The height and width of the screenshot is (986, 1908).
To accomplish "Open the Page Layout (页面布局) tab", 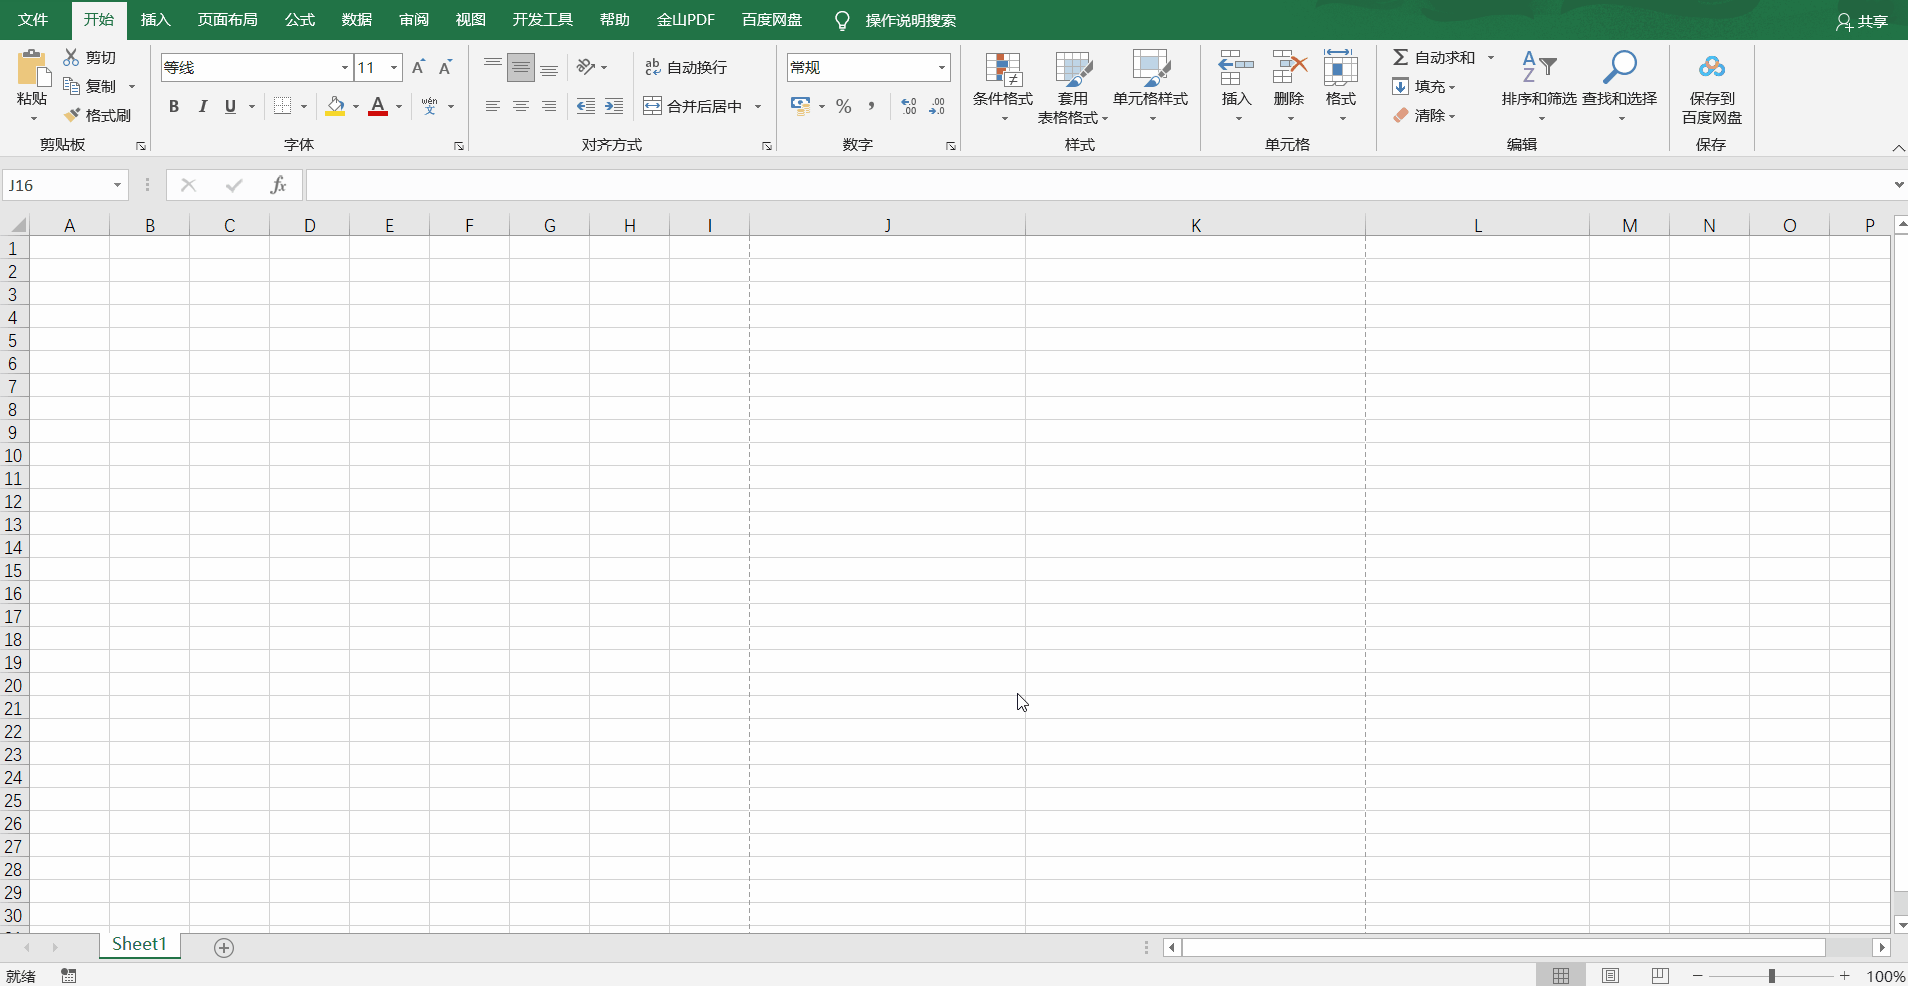I will click(228, 20).
